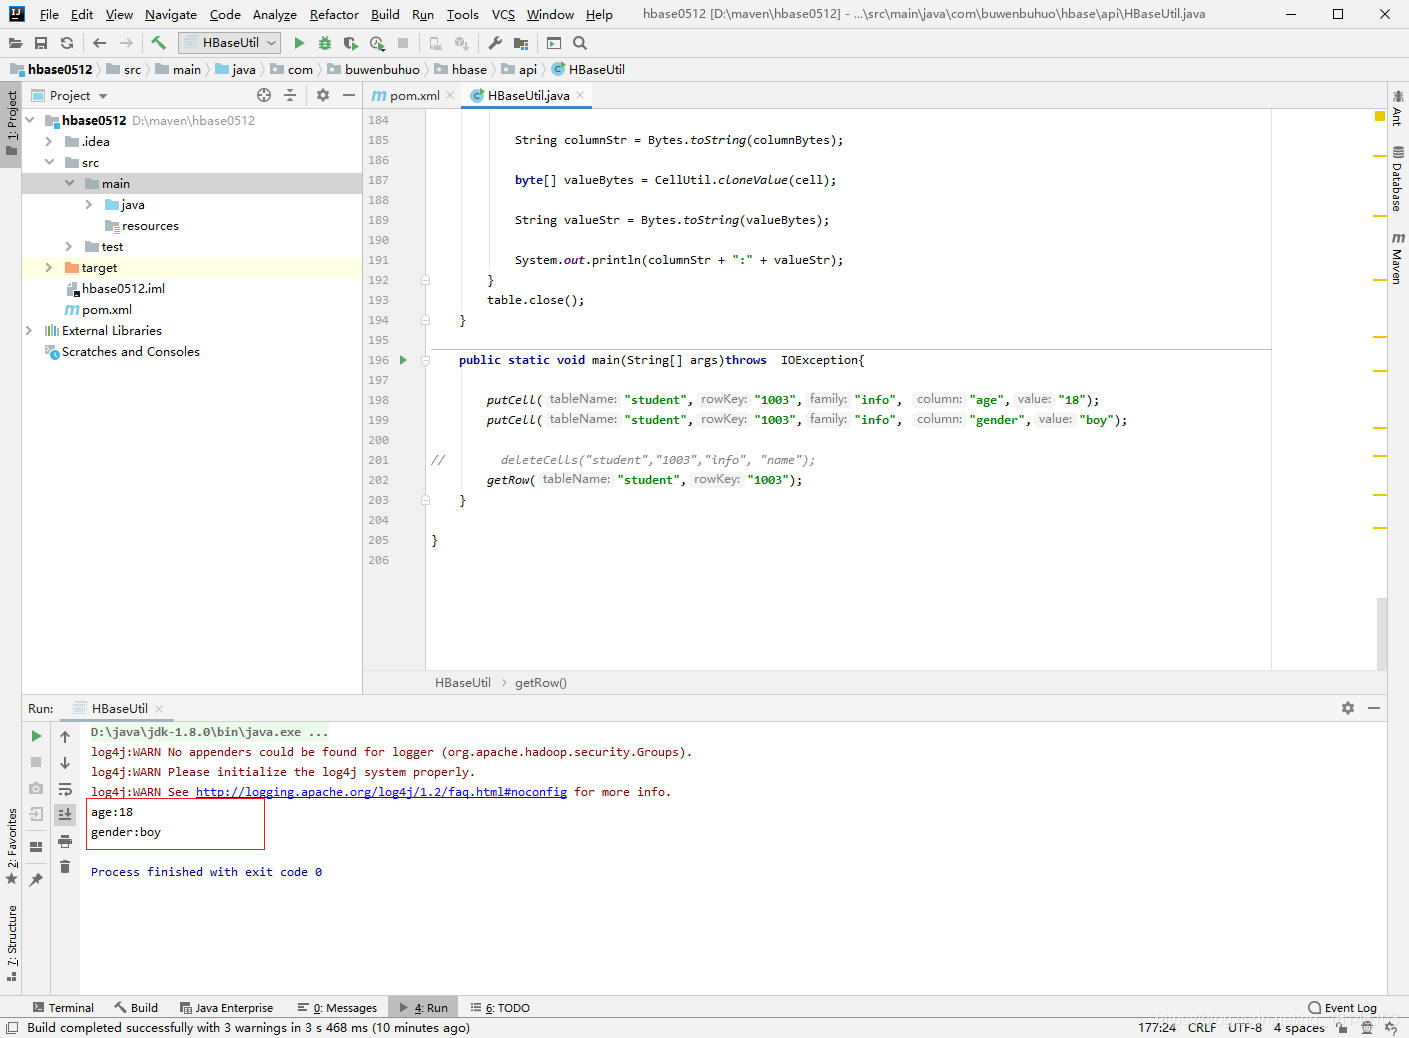Collapse src folder
The width and height of the screenshot is (1409, 1038).
pos(49,162)
